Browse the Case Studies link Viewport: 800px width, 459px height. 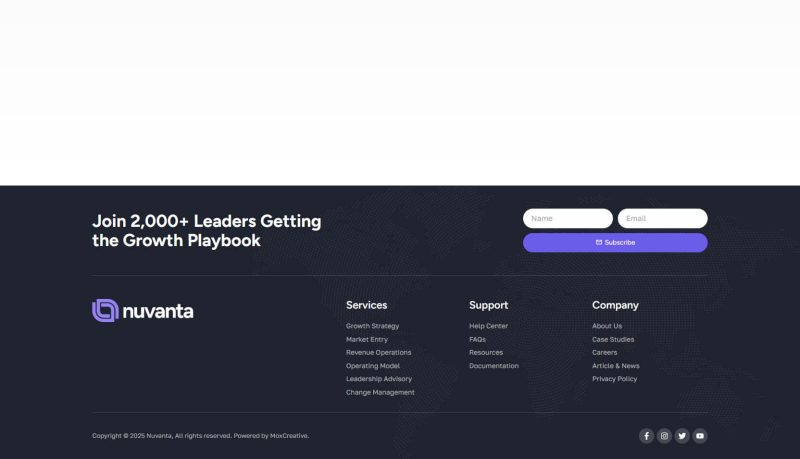613,339
